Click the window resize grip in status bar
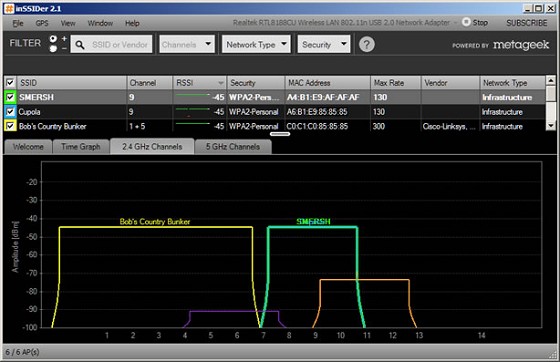This screenshot has width=560, height=362. 552,354
